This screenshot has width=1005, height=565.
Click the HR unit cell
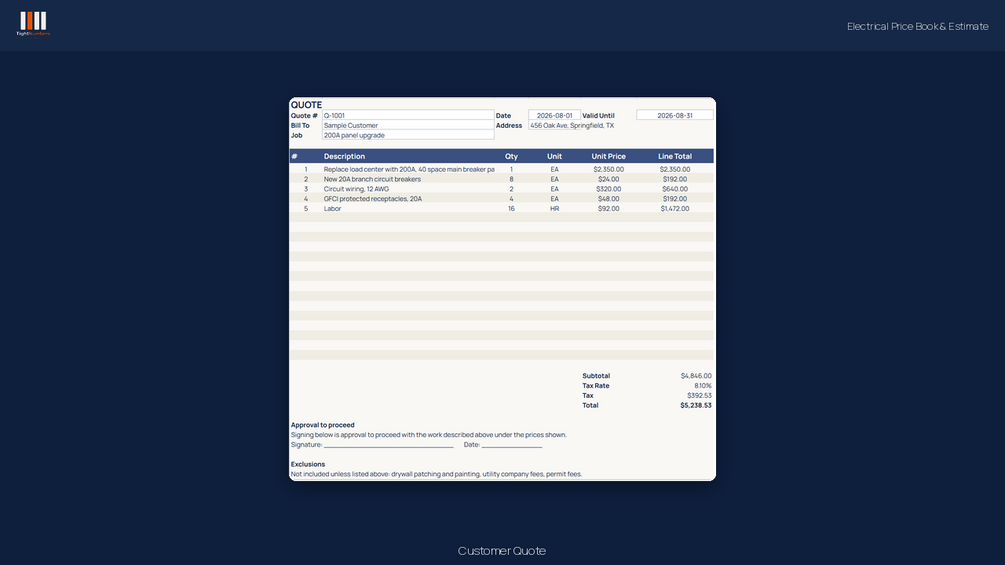[x=554, y=208]
